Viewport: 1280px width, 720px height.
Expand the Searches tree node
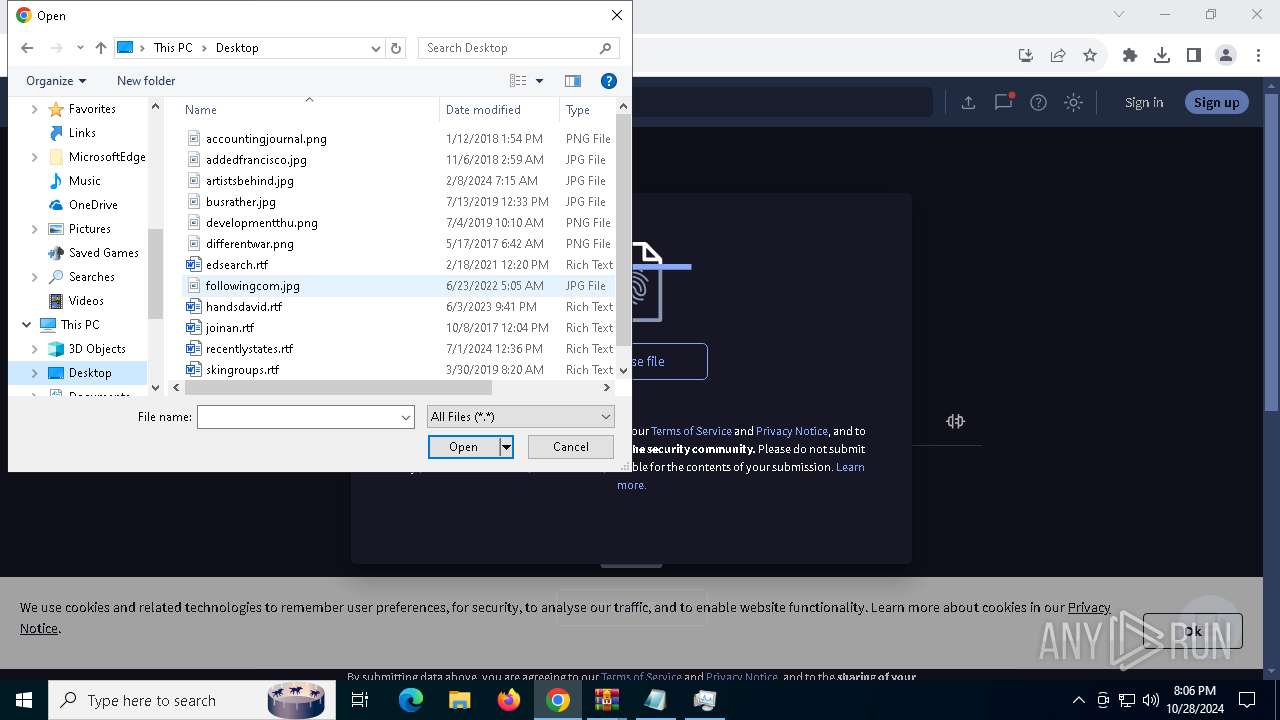pyautogui.click(x=35, y=277)
